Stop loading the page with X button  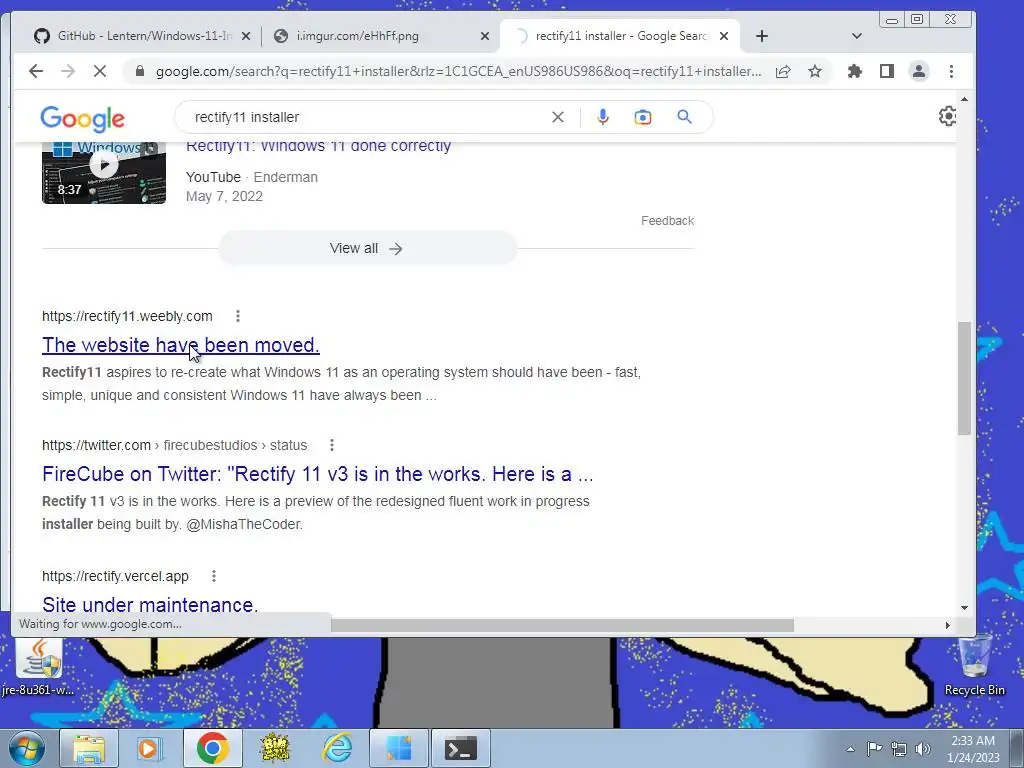tap(99, 71)
